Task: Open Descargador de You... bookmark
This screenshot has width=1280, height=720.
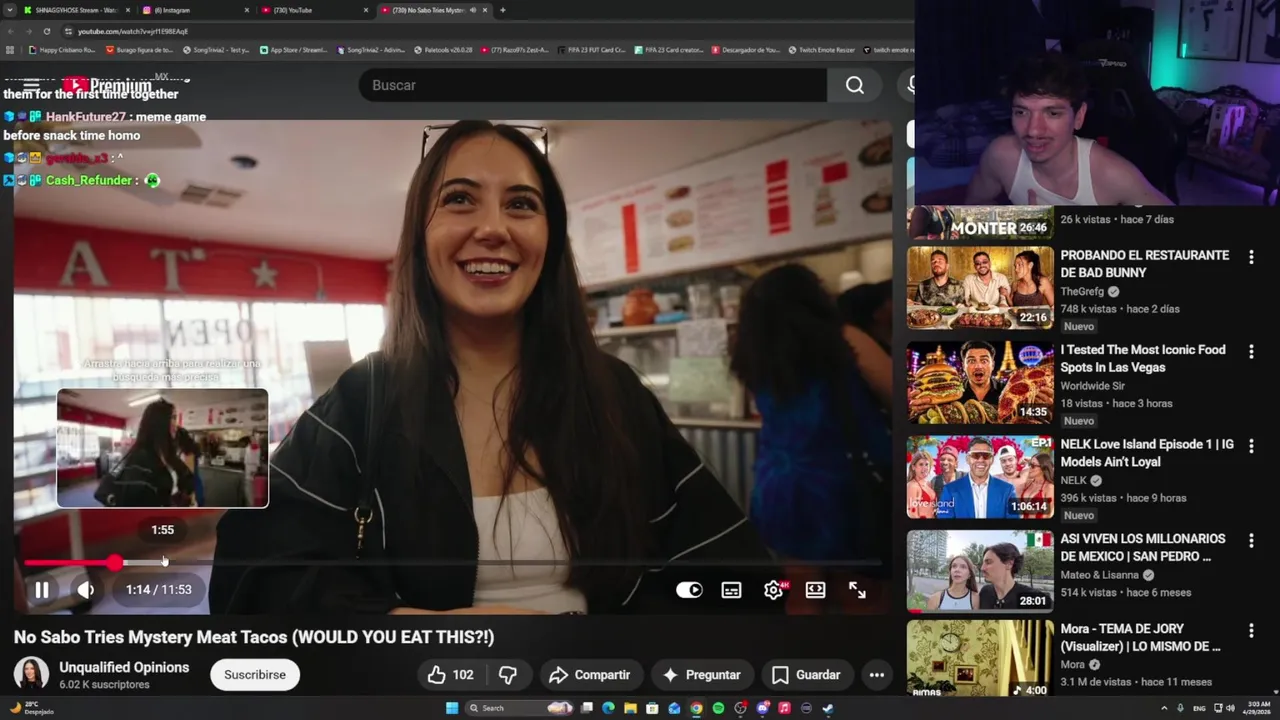Action: 745,50
